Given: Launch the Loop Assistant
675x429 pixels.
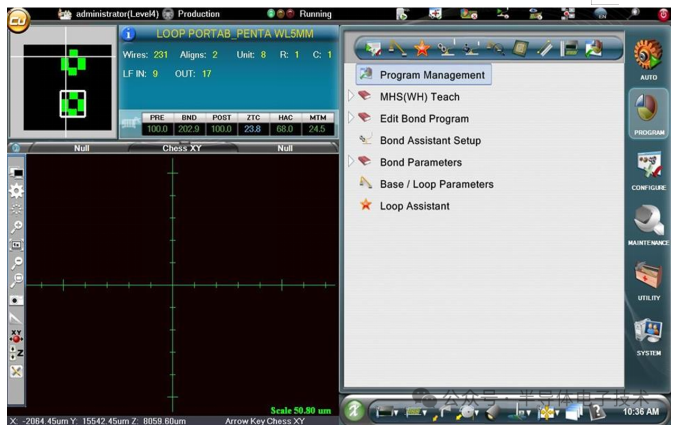Looking at the screenshot, I should click(414, 206).
